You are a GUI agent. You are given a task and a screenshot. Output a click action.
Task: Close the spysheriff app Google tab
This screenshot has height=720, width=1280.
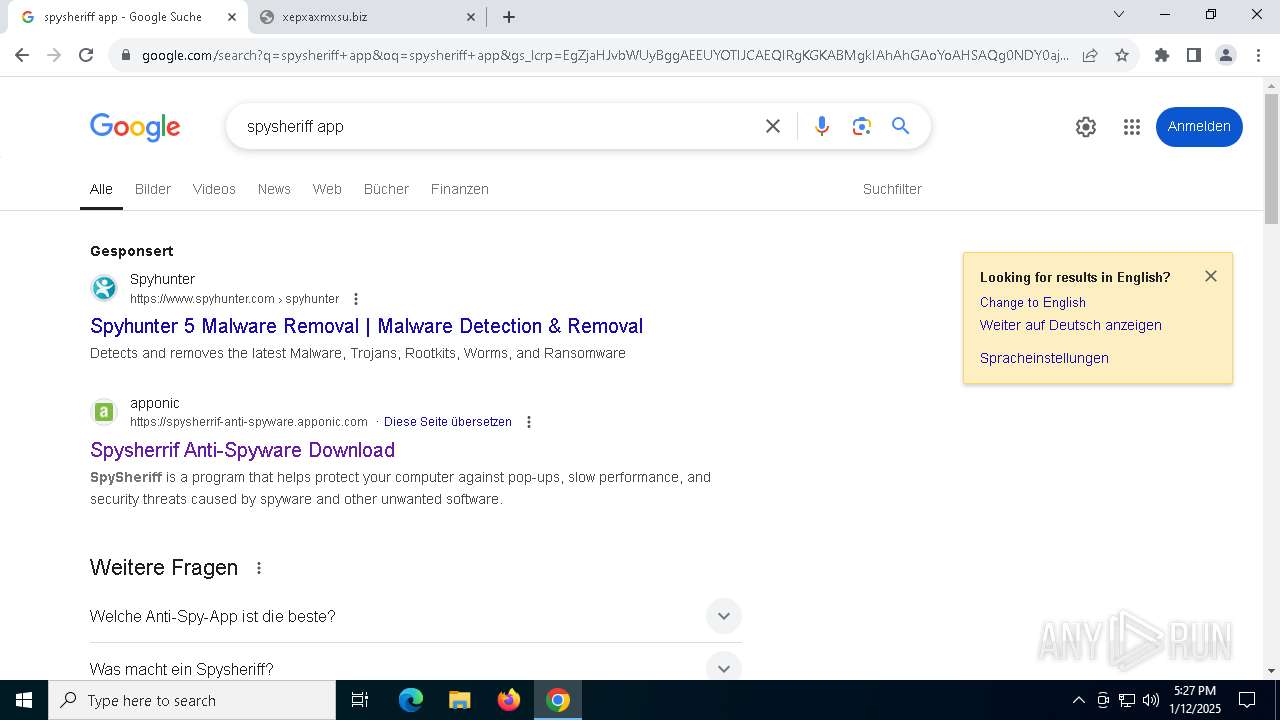click(232, 17)
